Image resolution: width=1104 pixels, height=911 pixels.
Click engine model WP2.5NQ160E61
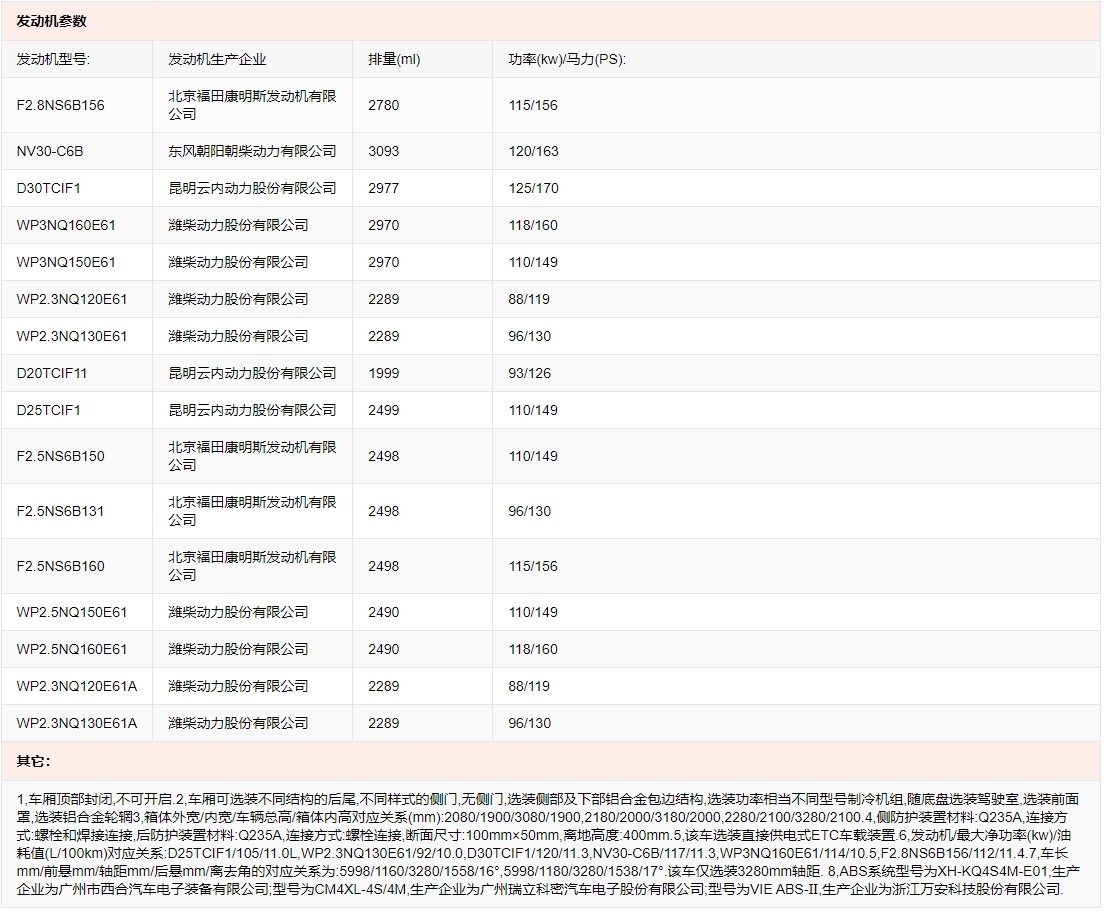[x=72, y=649]
